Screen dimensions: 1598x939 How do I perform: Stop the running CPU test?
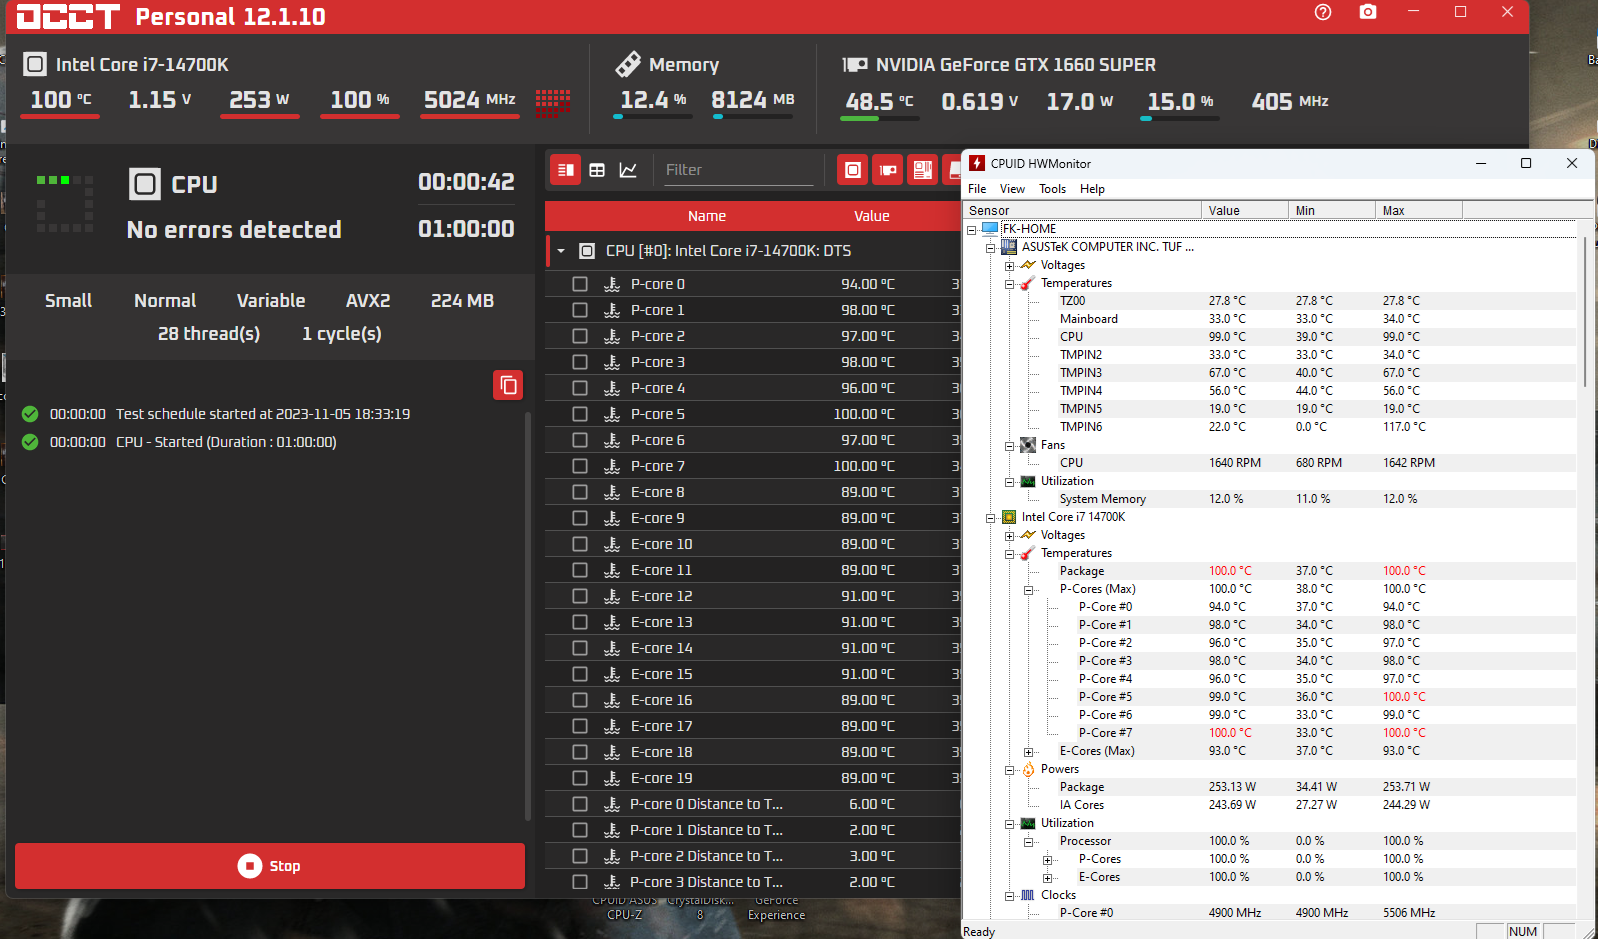[270, 866]
